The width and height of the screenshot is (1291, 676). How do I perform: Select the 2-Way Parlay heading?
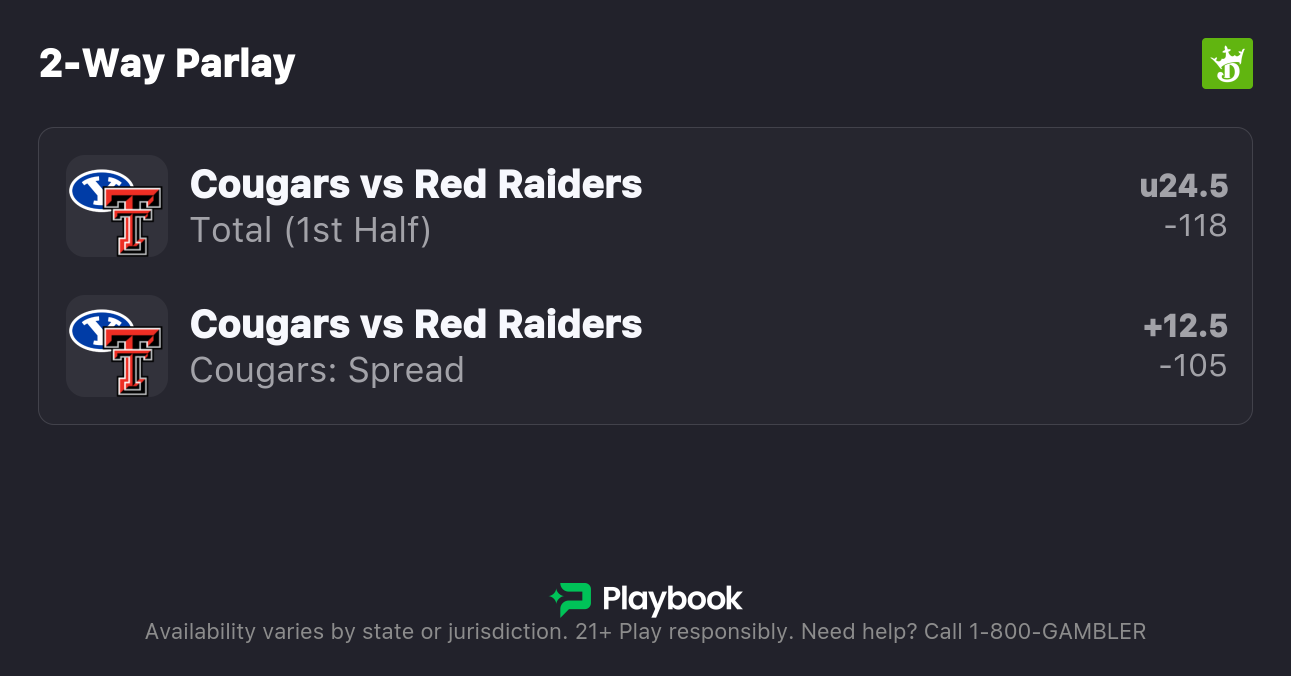click(x=167, y=64)
